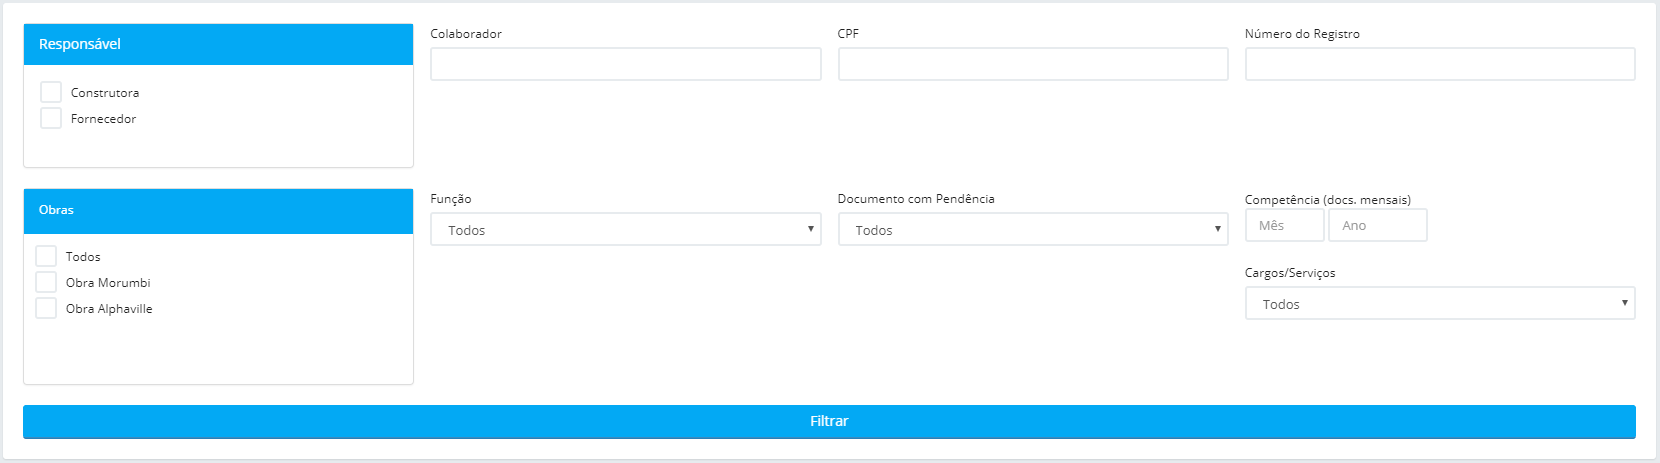Screen dimensions: 1660x463
Task: Select the Número do Registro field
Action: pyautogui.click(x=1440, y=64)
